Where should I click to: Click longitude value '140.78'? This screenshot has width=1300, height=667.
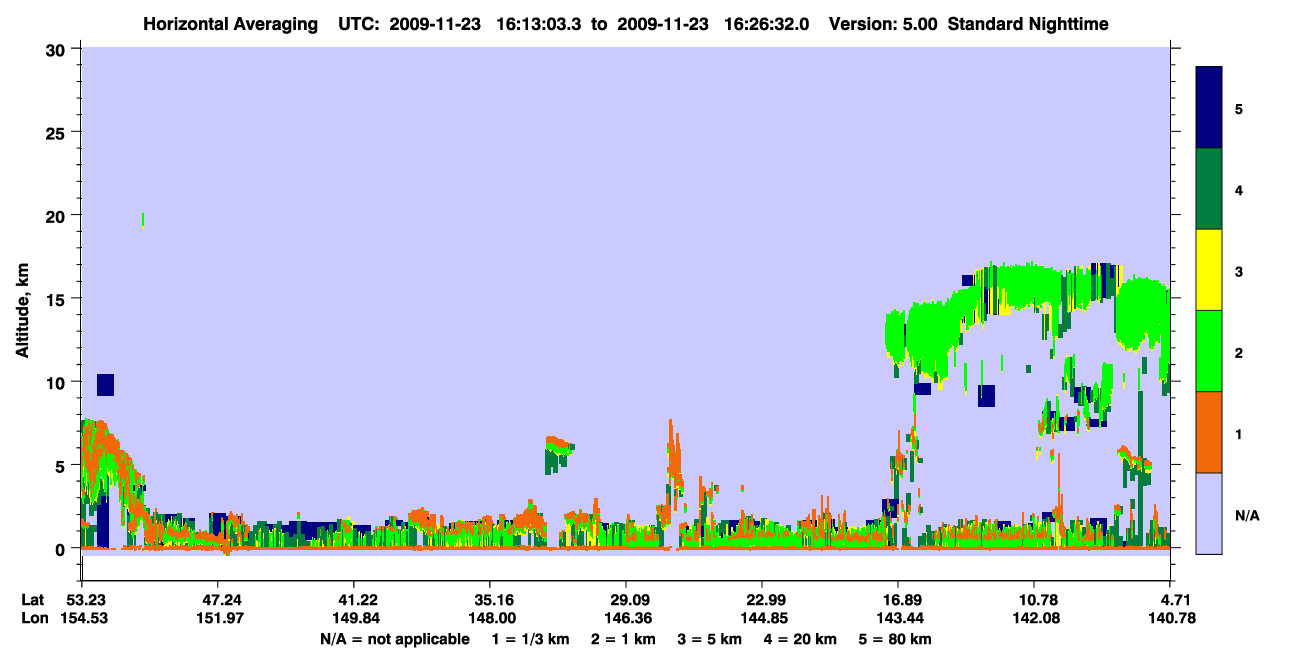click(1171, 618)
